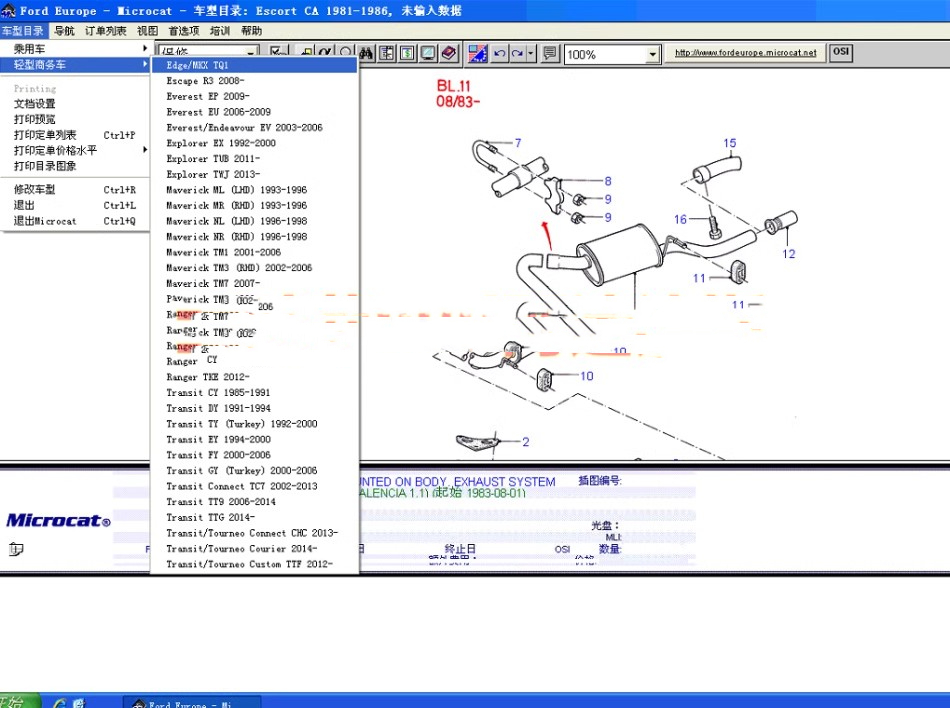This screenshot has height=708, width=950.
Task: Open the fordeurope.microcat.net link
Action: pyautogui.click(x=746, y=53)
